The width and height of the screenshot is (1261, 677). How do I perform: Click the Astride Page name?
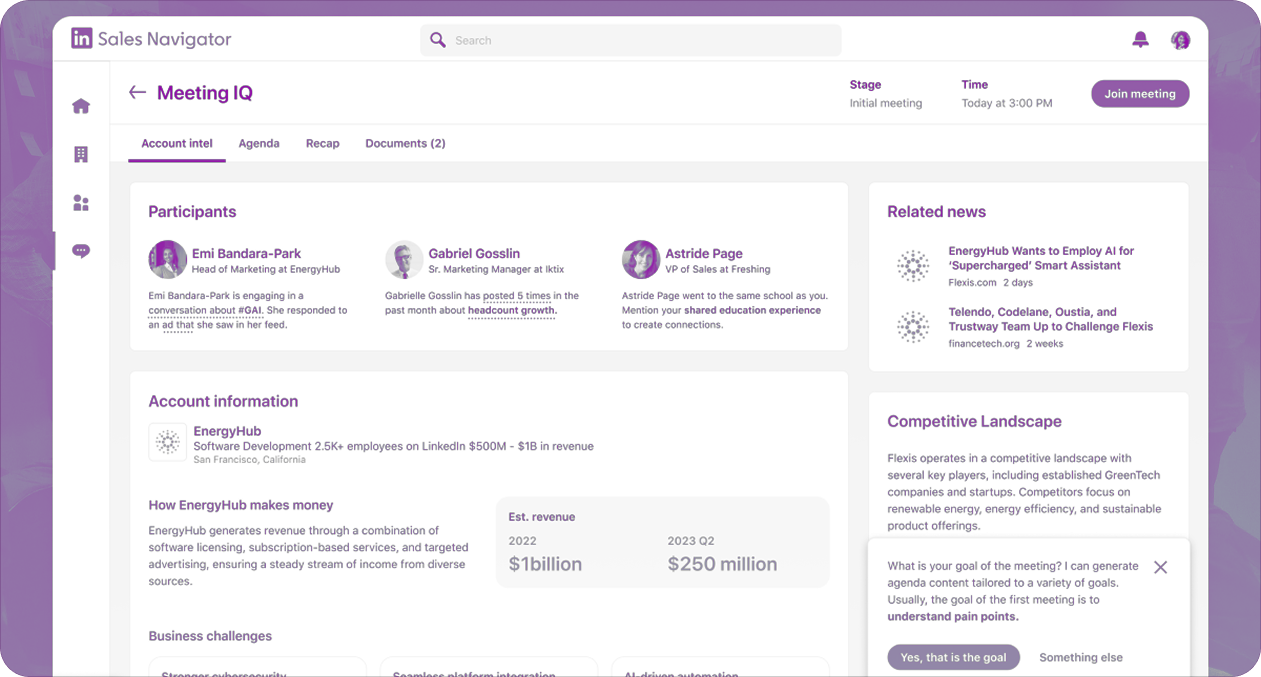(x=704, y=254)
